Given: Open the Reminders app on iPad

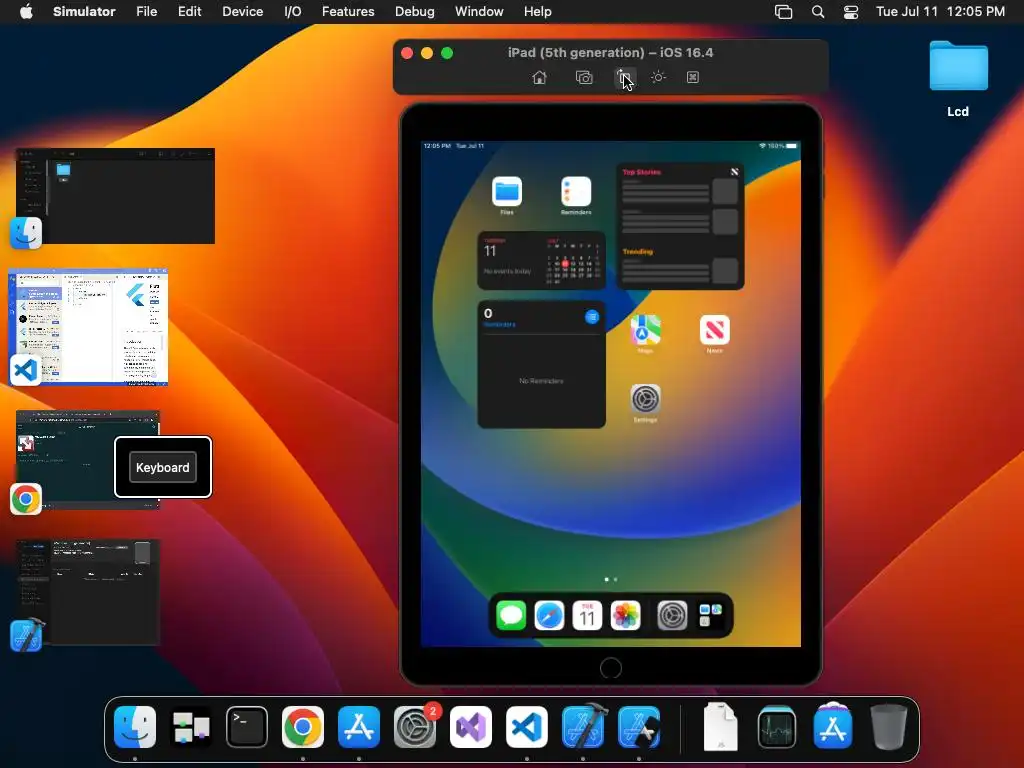Looking at the screenshot, I should click(576, 192).
